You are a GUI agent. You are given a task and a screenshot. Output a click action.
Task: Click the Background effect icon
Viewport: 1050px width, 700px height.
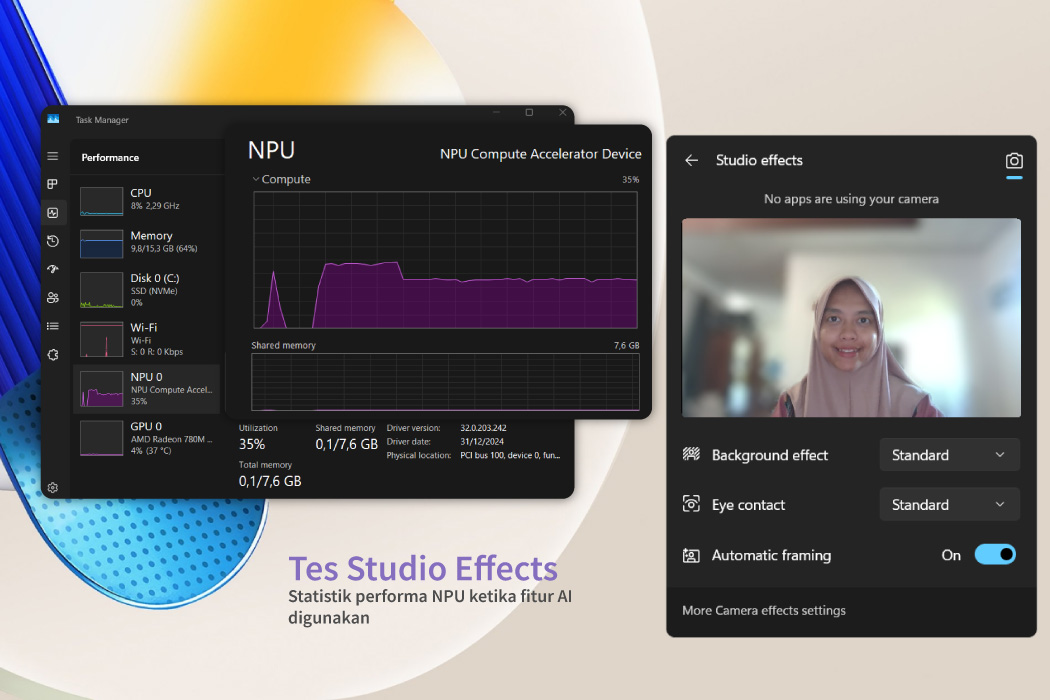[x=691, y=454]
